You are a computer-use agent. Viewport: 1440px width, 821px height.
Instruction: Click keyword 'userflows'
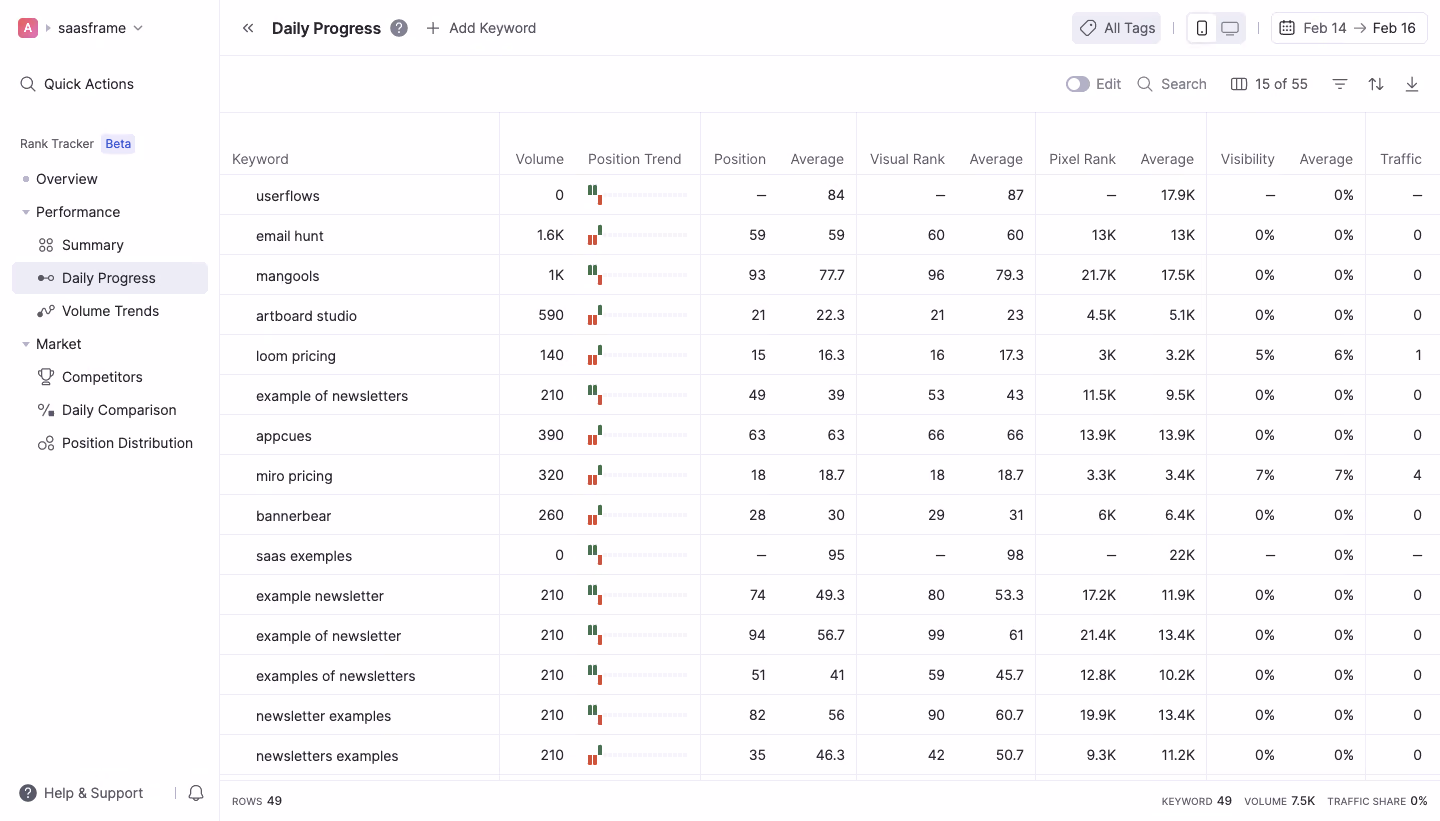(x=288, y=196)
